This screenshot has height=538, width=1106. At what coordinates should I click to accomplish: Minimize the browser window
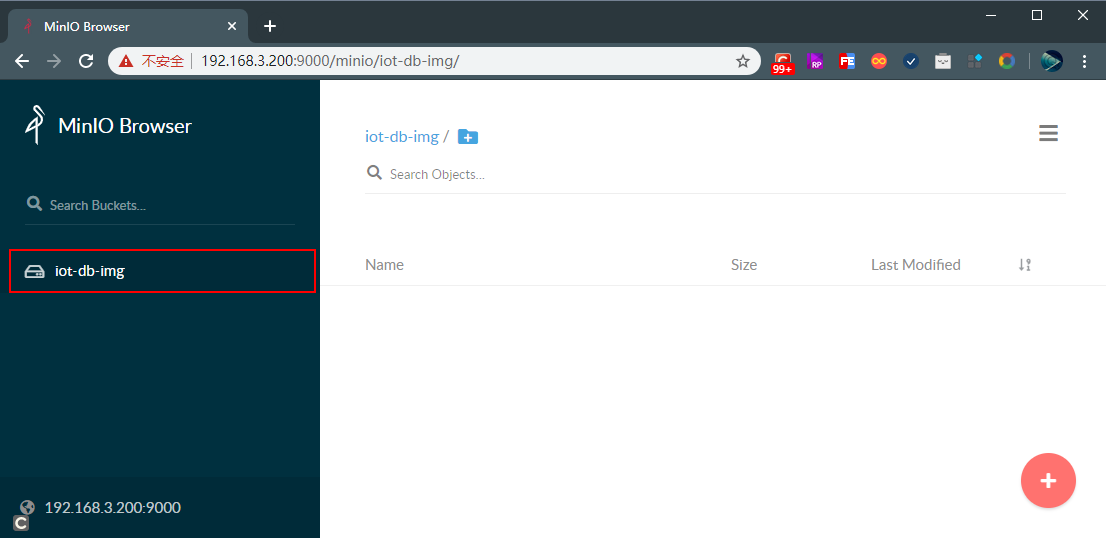tap(991, 15)
